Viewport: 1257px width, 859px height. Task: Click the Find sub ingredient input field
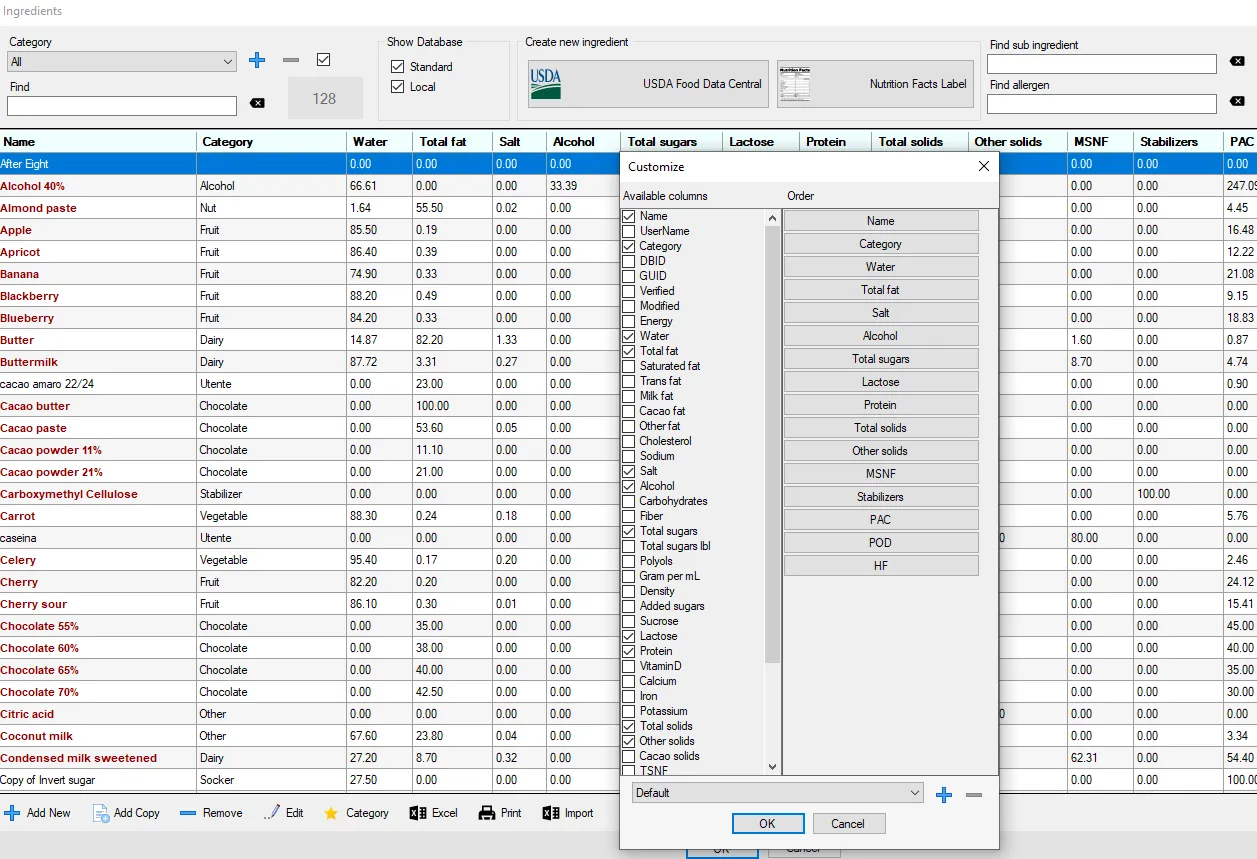(1102, 64)
